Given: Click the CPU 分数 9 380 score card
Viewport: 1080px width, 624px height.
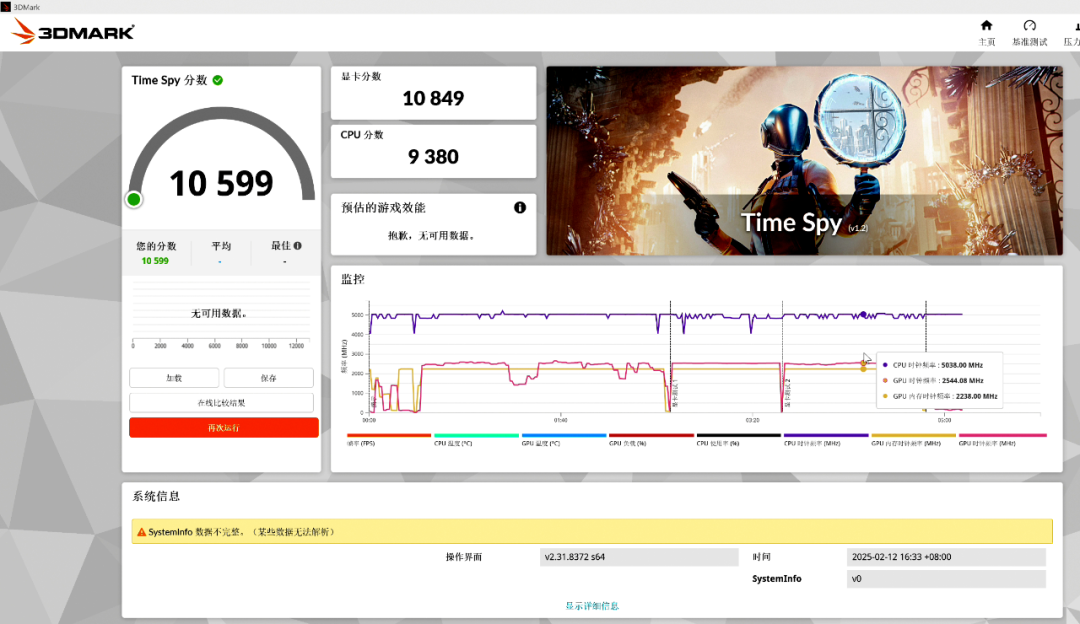Looking at the screenshot, I should pyautogui.click(x=433, y=152).
